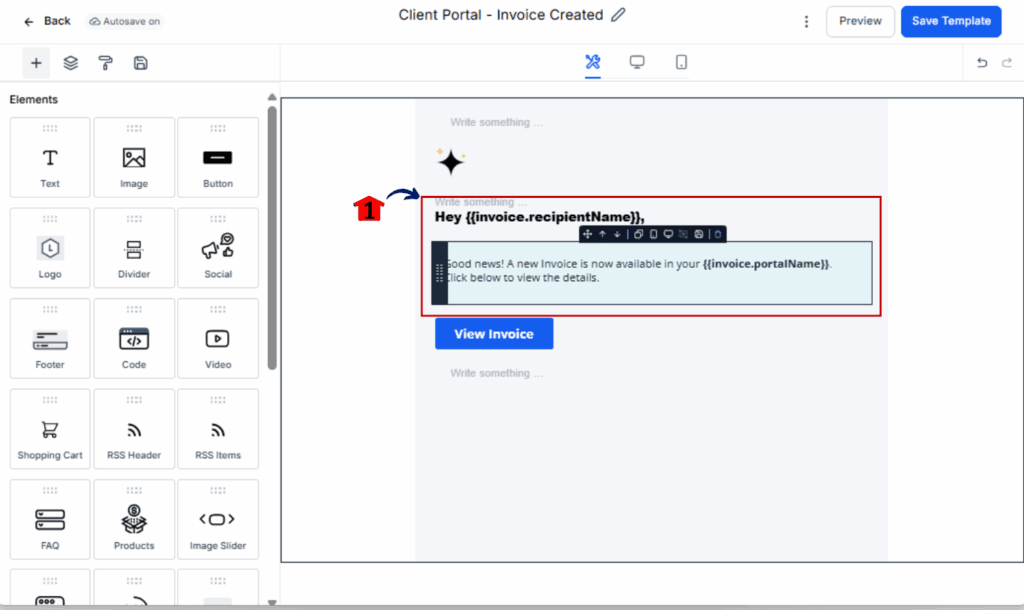The width and height of the screenshot is (1024, 610).
Task: Open the Add elements plus tab
Action: [36, 63]
